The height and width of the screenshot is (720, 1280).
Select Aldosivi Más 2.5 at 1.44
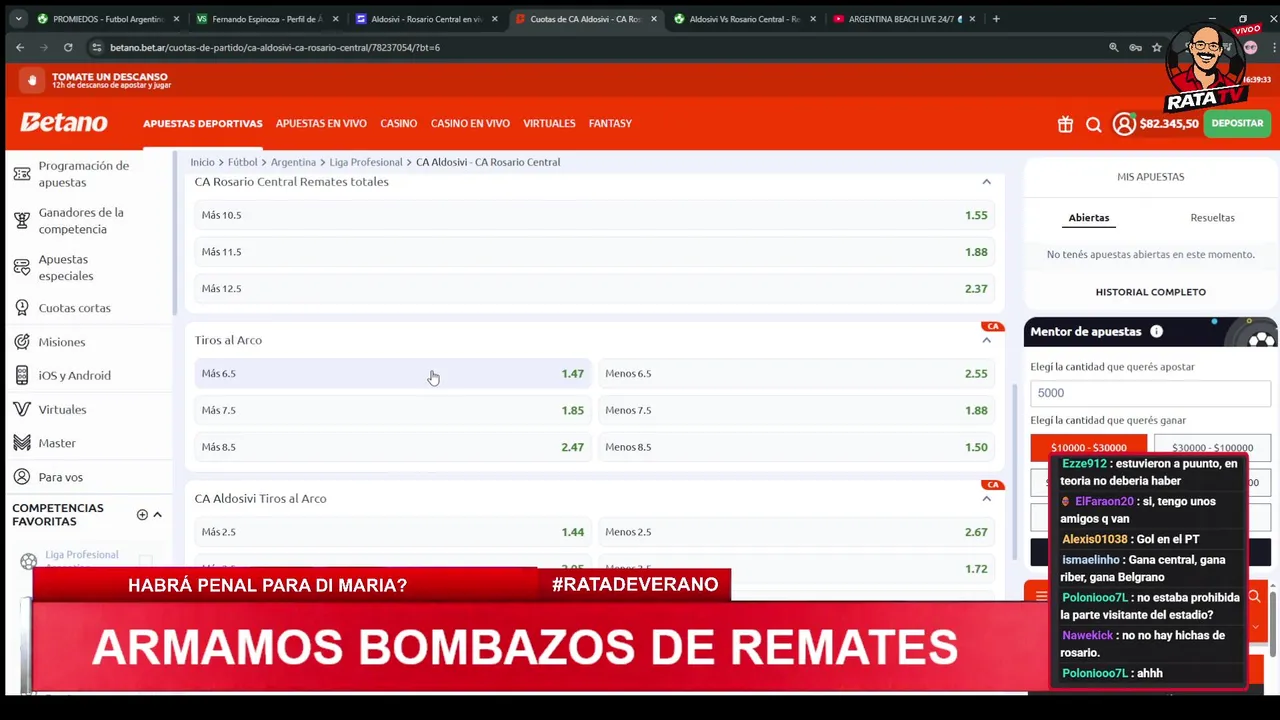coord(392,532)
